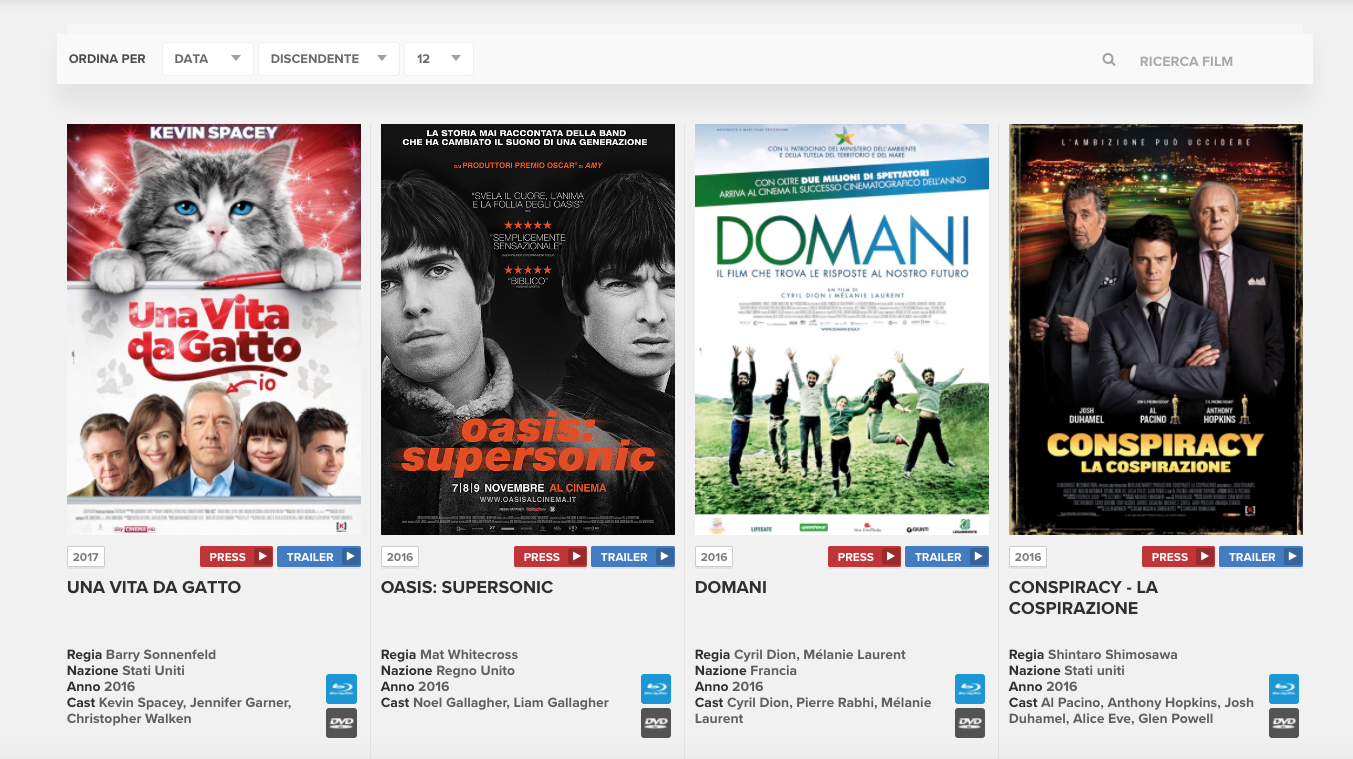This screenshot has height=759, width=1353.
Task: Click Blu-ray icon for Conspiracy - La Cospirazione
Action: [1284, 689]
